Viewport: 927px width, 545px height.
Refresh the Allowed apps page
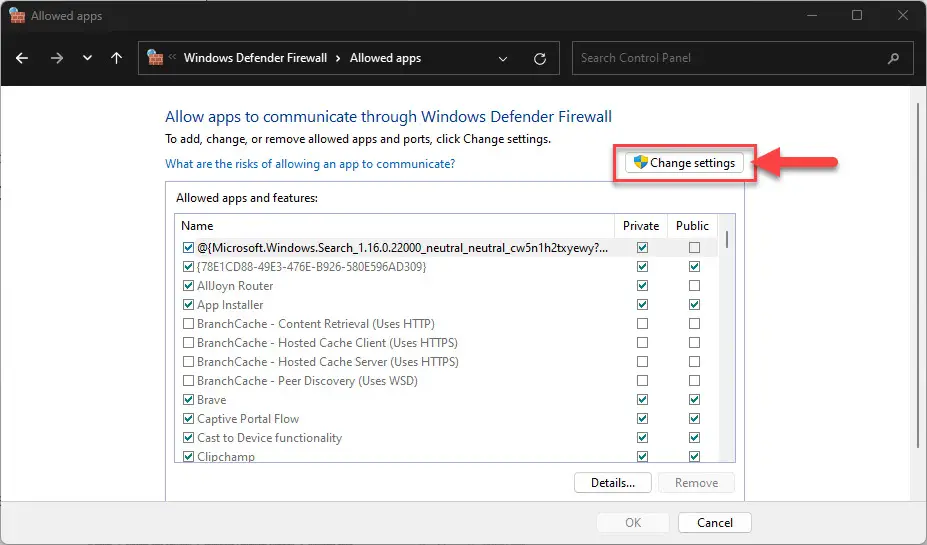(x=540, y=58)
